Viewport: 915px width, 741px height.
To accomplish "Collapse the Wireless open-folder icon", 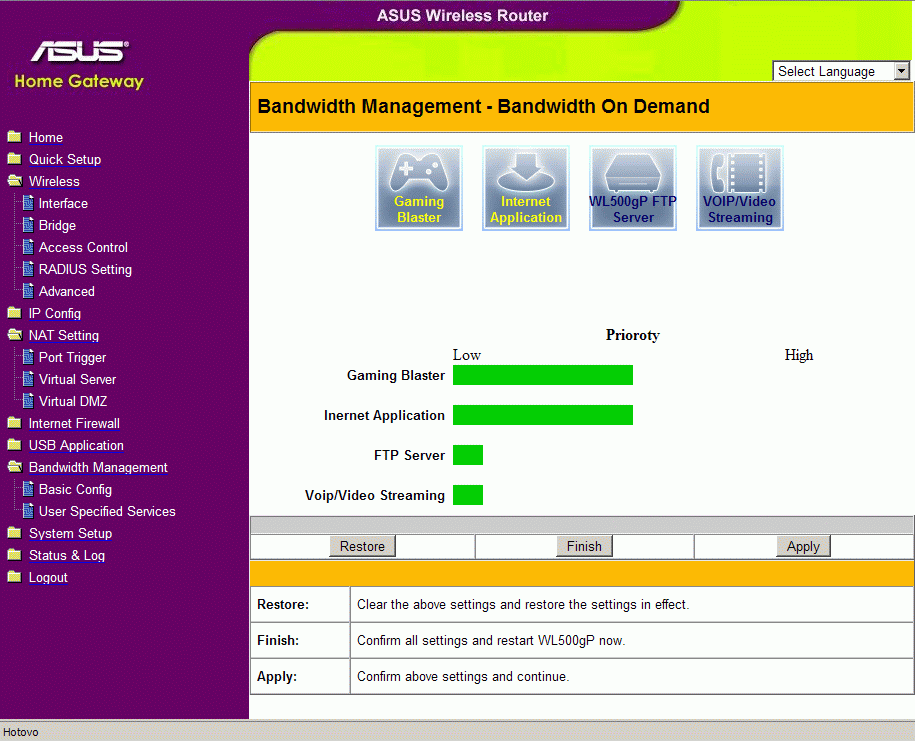I will 15,181.
